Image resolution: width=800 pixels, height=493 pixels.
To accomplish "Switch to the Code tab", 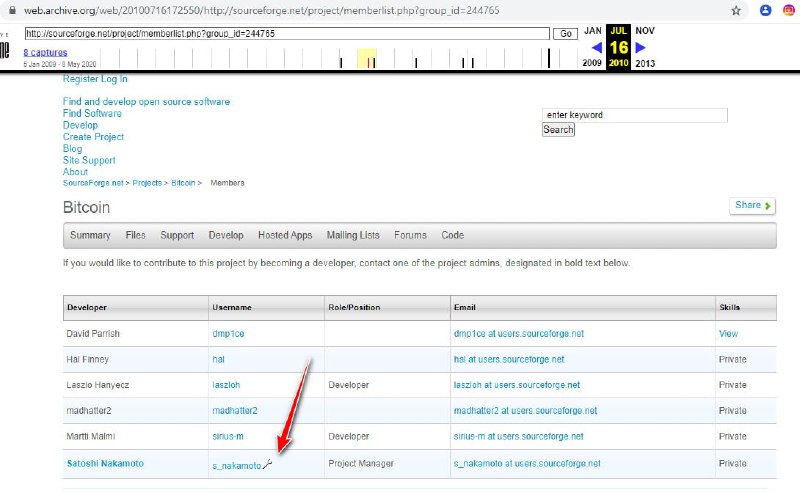I will [x=453, y=235].
